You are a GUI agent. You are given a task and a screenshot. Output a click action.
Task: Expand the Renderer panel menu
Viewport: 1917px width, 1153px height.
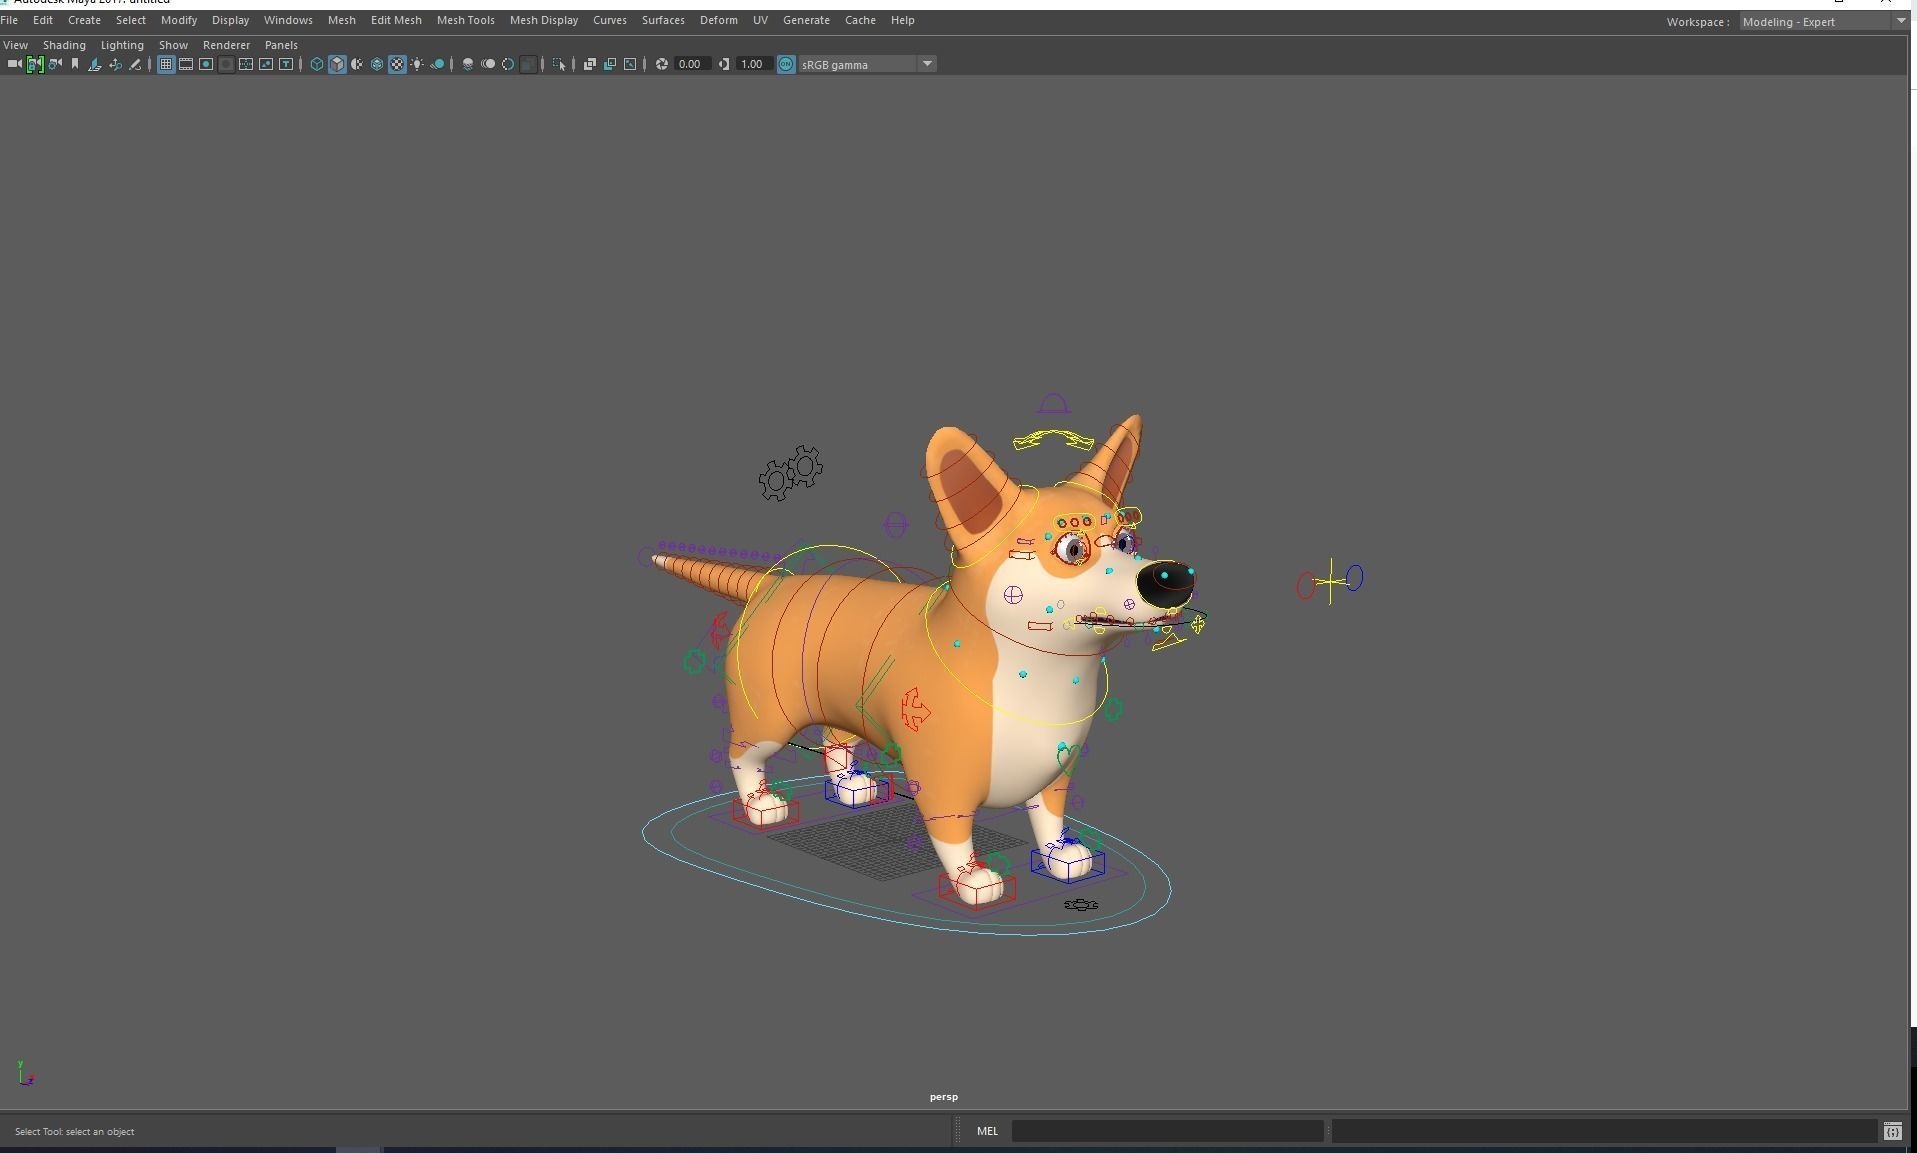pos(226,45)
